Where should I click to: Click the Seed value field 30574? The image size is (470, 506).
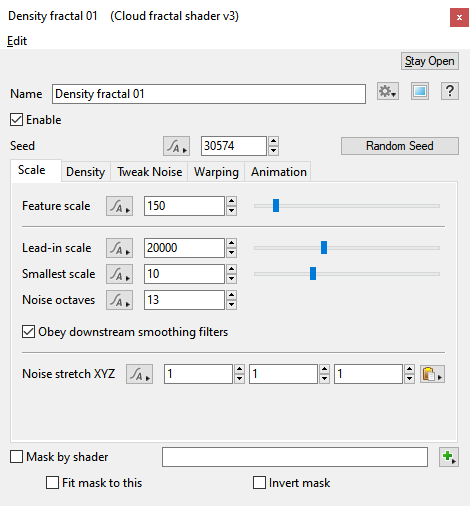click(234, 146)
